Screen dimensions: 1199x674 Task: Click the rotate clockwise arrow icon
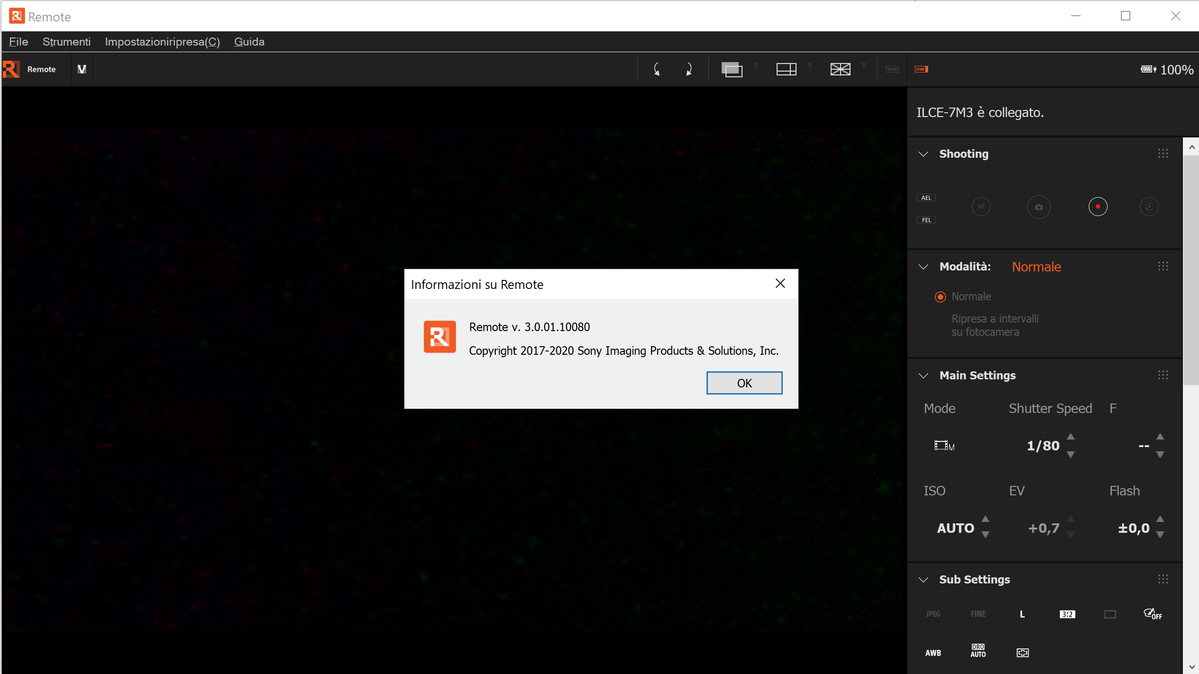[688, 69]
